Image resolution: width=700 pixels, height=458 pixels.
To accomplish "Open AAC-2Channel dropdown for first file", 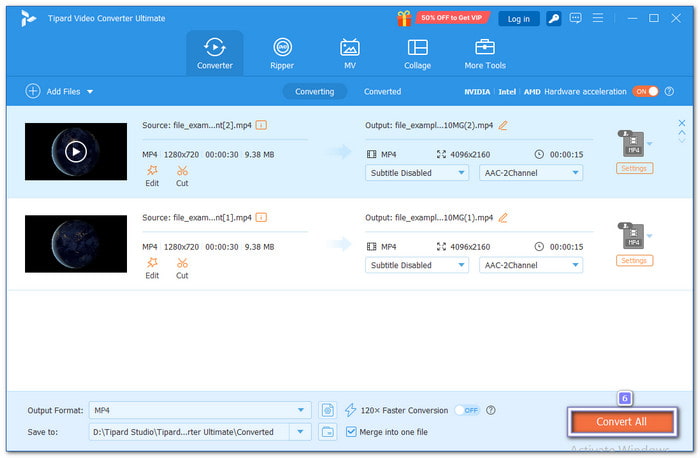I will [x=531, y=173].
